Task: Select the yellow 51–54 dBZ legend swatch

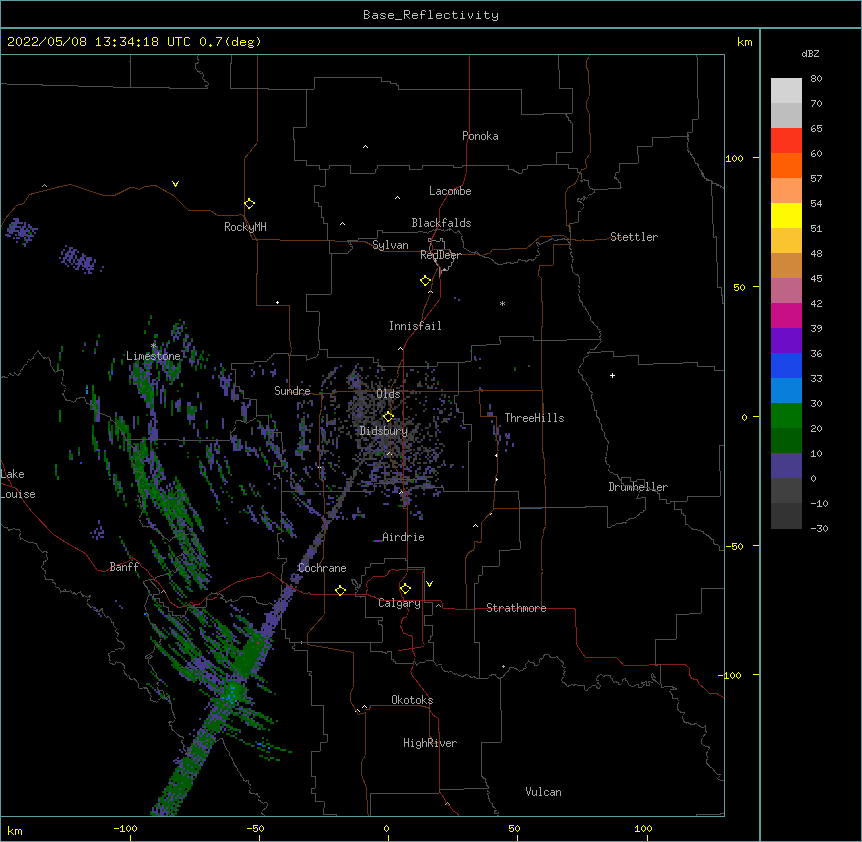Action: pyautogui.click(x=786, y=215)
